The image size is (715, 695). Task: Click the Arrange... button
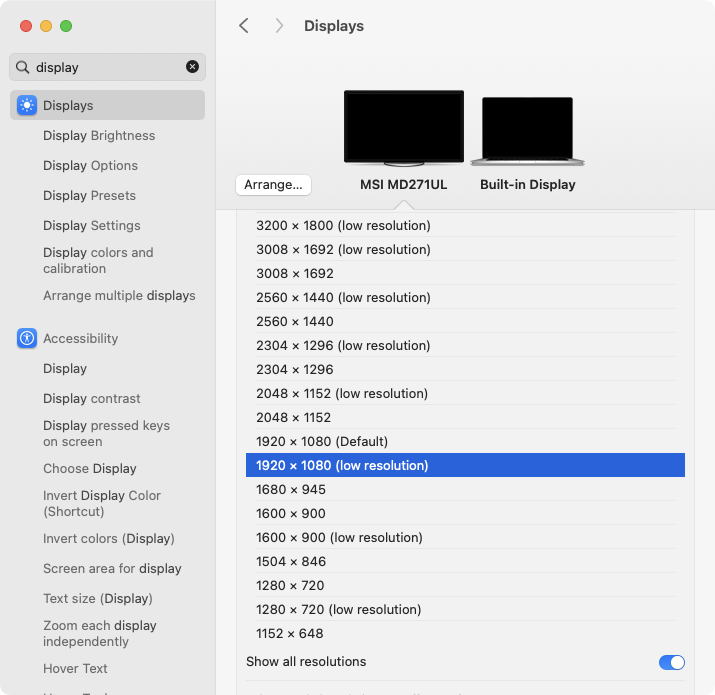tap(273, 185)
